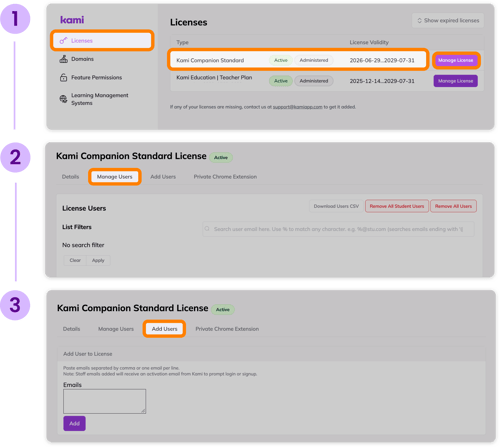Select the highlighted Manage Users tab
This screenshot has height=447, width=500.
(115, 177)
